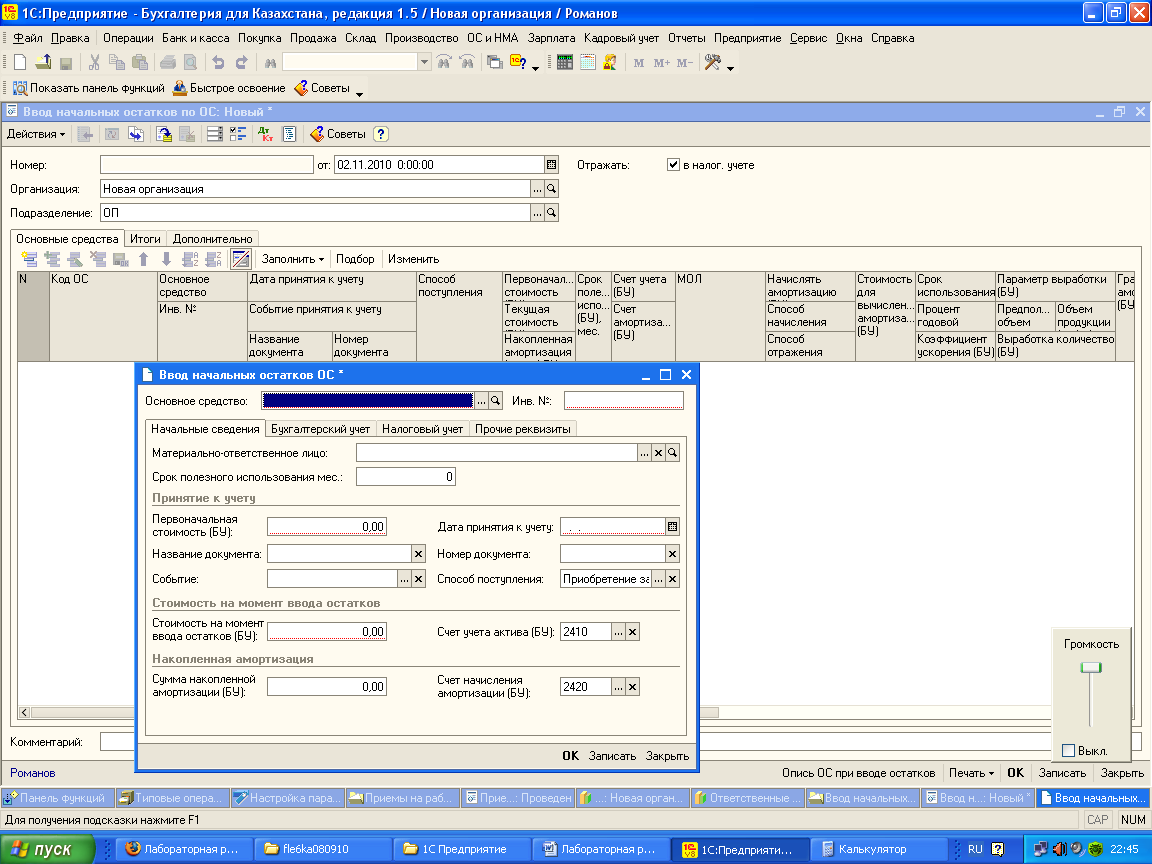Click the Cut scissors icon
This screenshot has height=864, width=1152.
tap(94, 63)
